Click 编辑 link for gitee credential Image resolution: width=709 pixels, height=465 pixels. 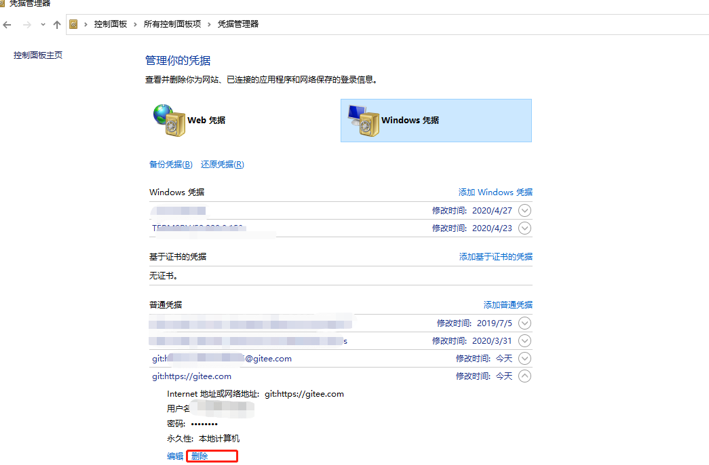(175, 456)
